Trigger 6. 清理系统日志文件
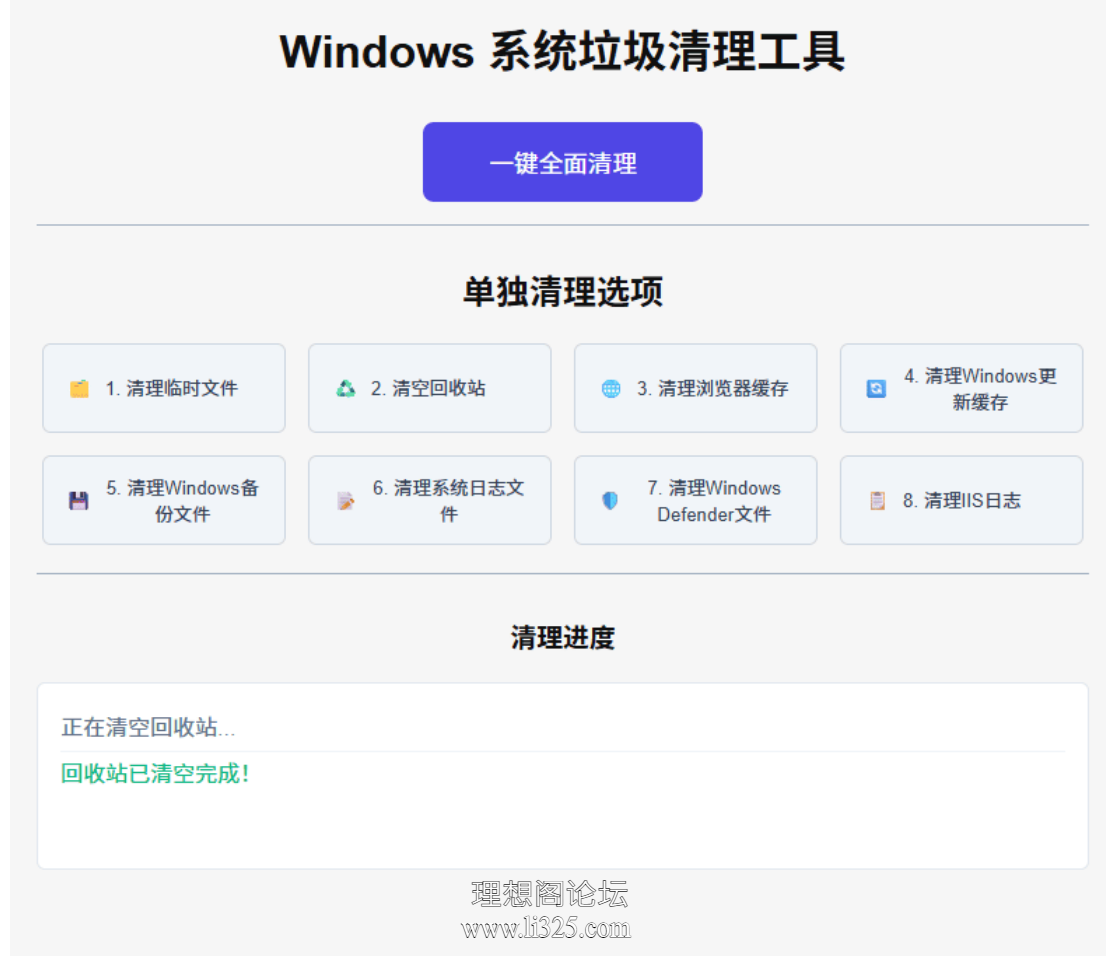The height and width of the screenshot is (956, 1106). [x=430, y=500]
